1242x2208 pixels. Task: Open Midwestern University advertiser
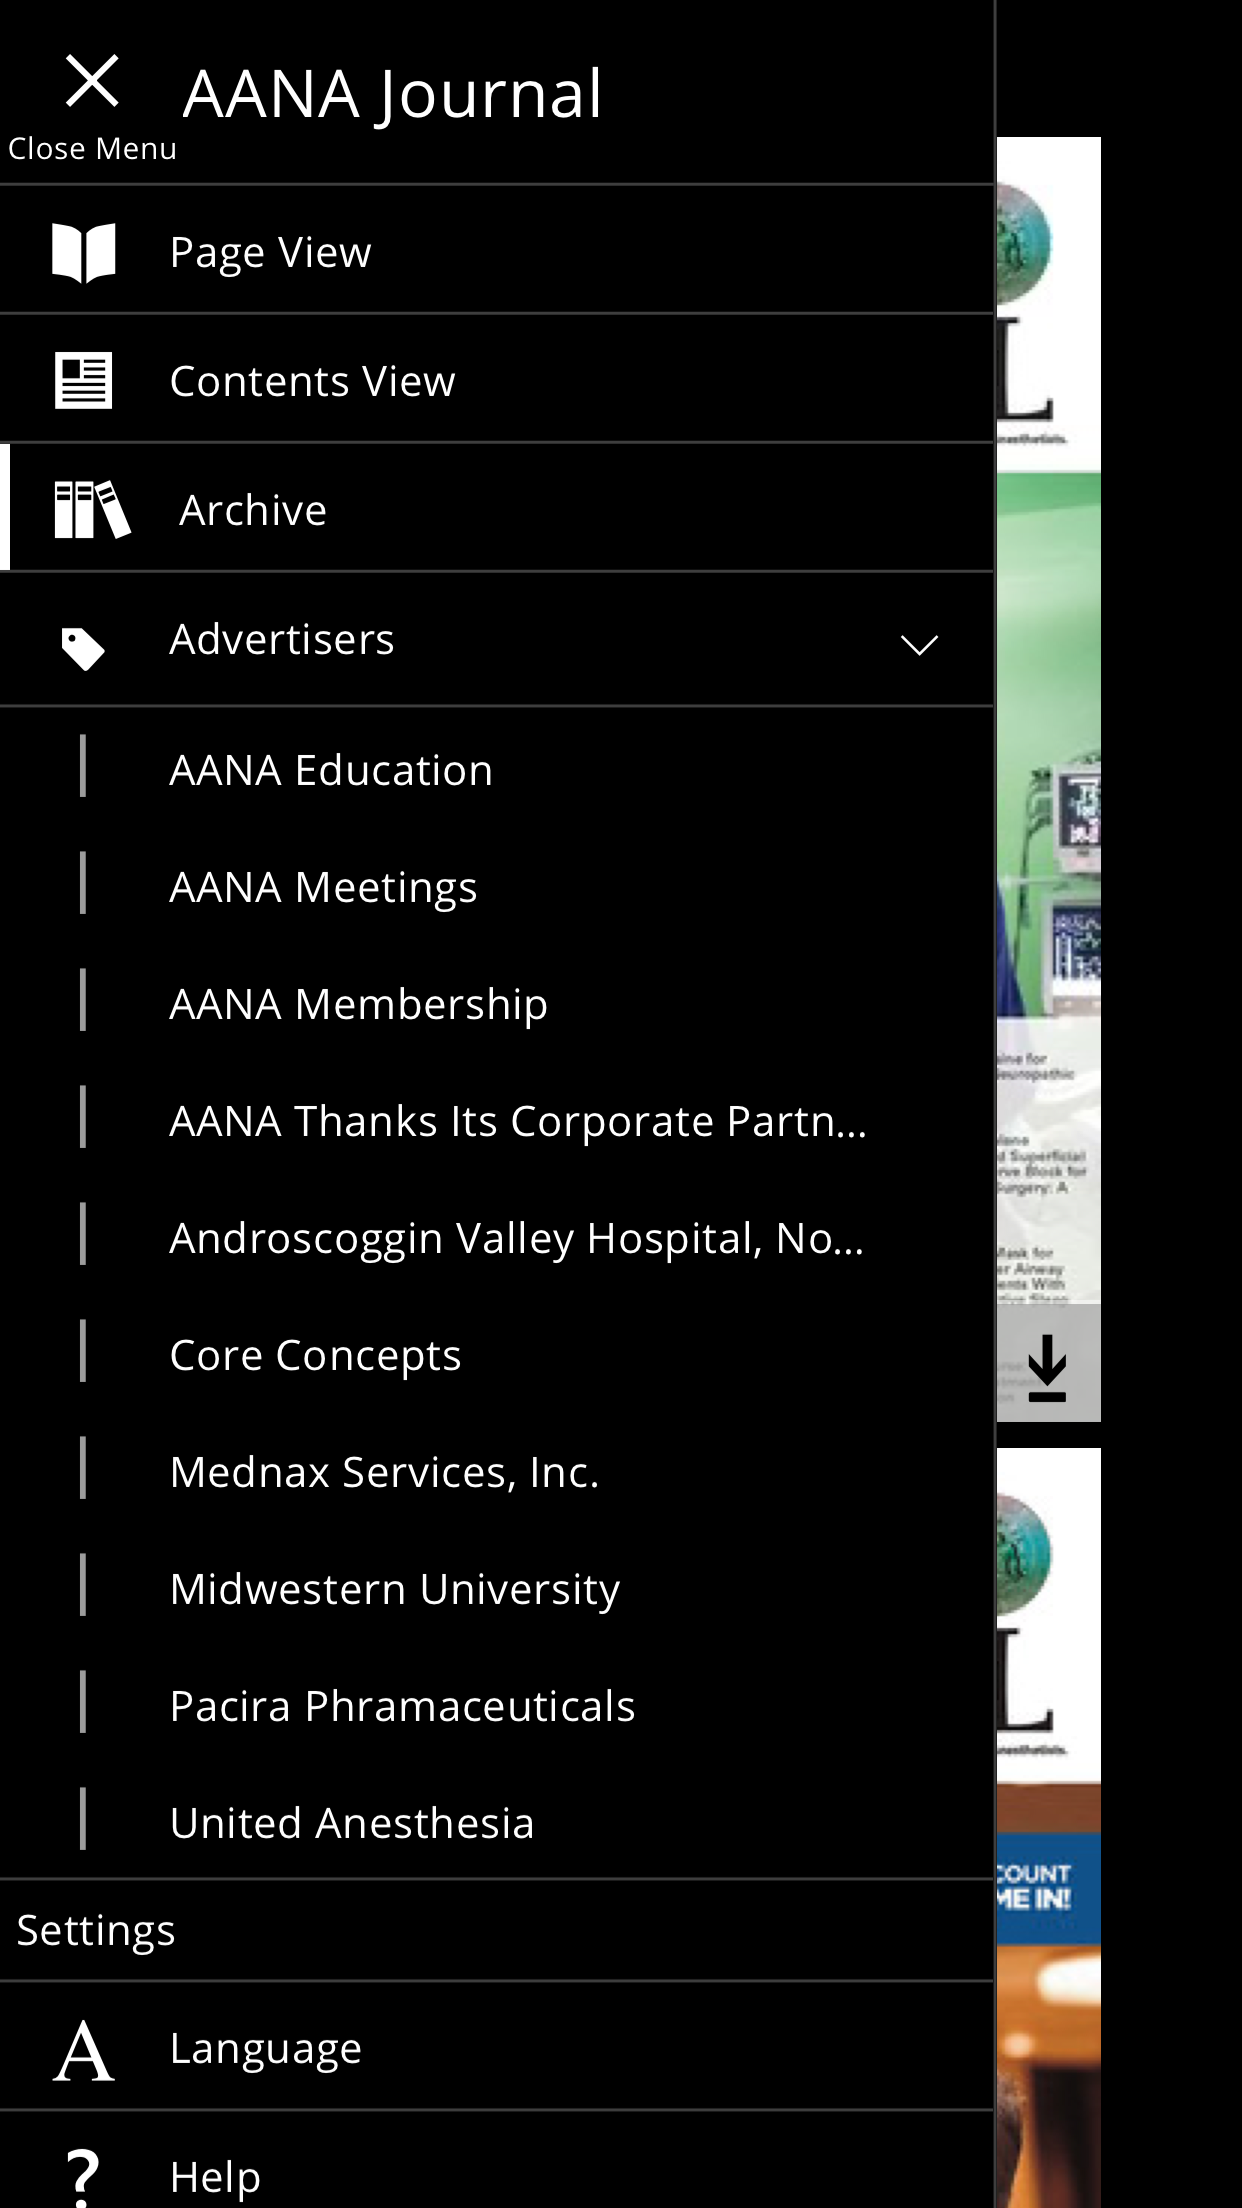pyautogui.click(x=395, y=1589)
